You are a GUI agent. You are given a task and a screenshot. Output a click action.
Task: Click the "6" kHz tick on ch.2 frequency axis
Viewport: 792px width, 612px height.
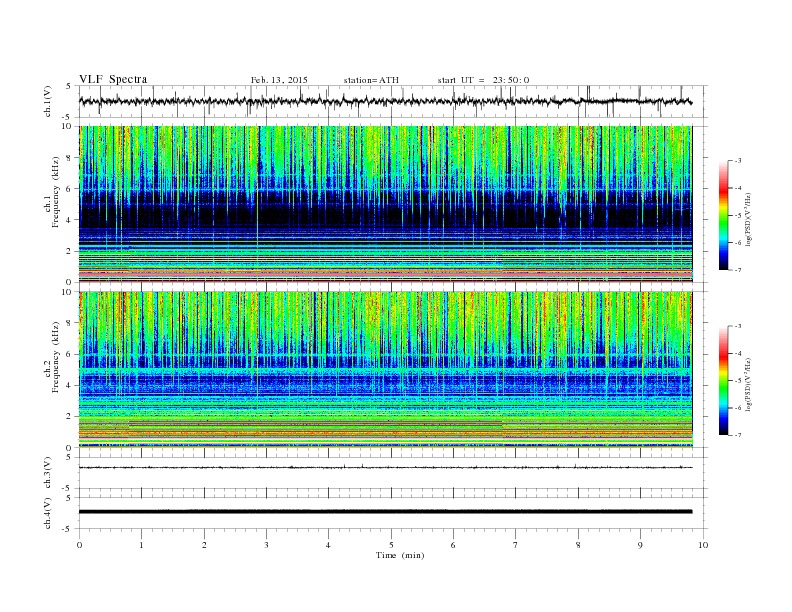pyautogui.click(x=70, y=354)
